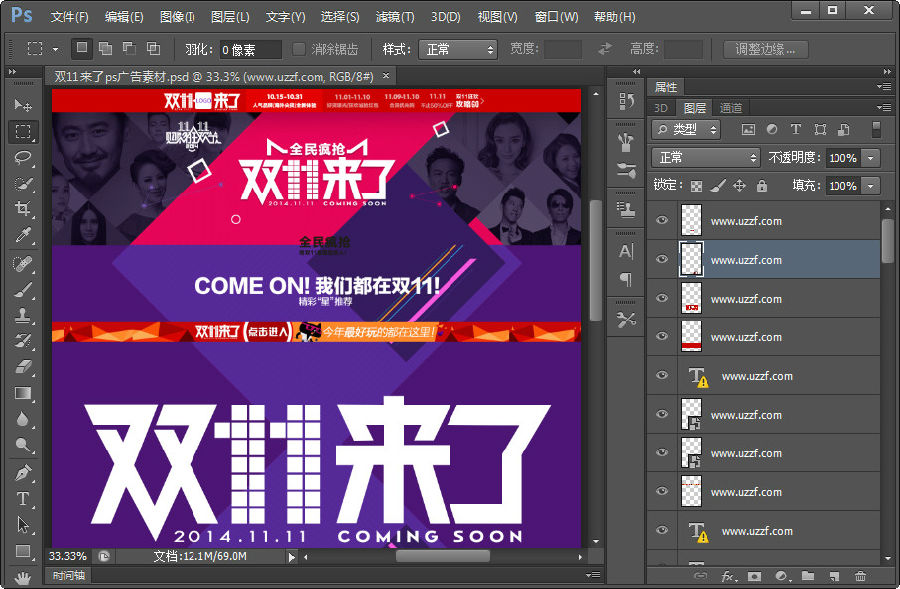
Task: Add a layer mask
Action: pyautogui.click(x=754, y=576)
